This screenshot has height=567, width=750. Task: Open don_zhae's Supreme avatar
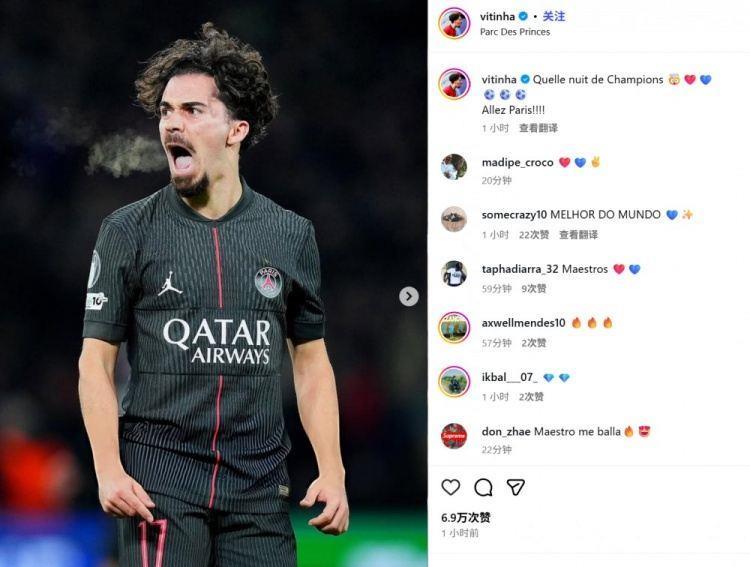tap(453, 436)
